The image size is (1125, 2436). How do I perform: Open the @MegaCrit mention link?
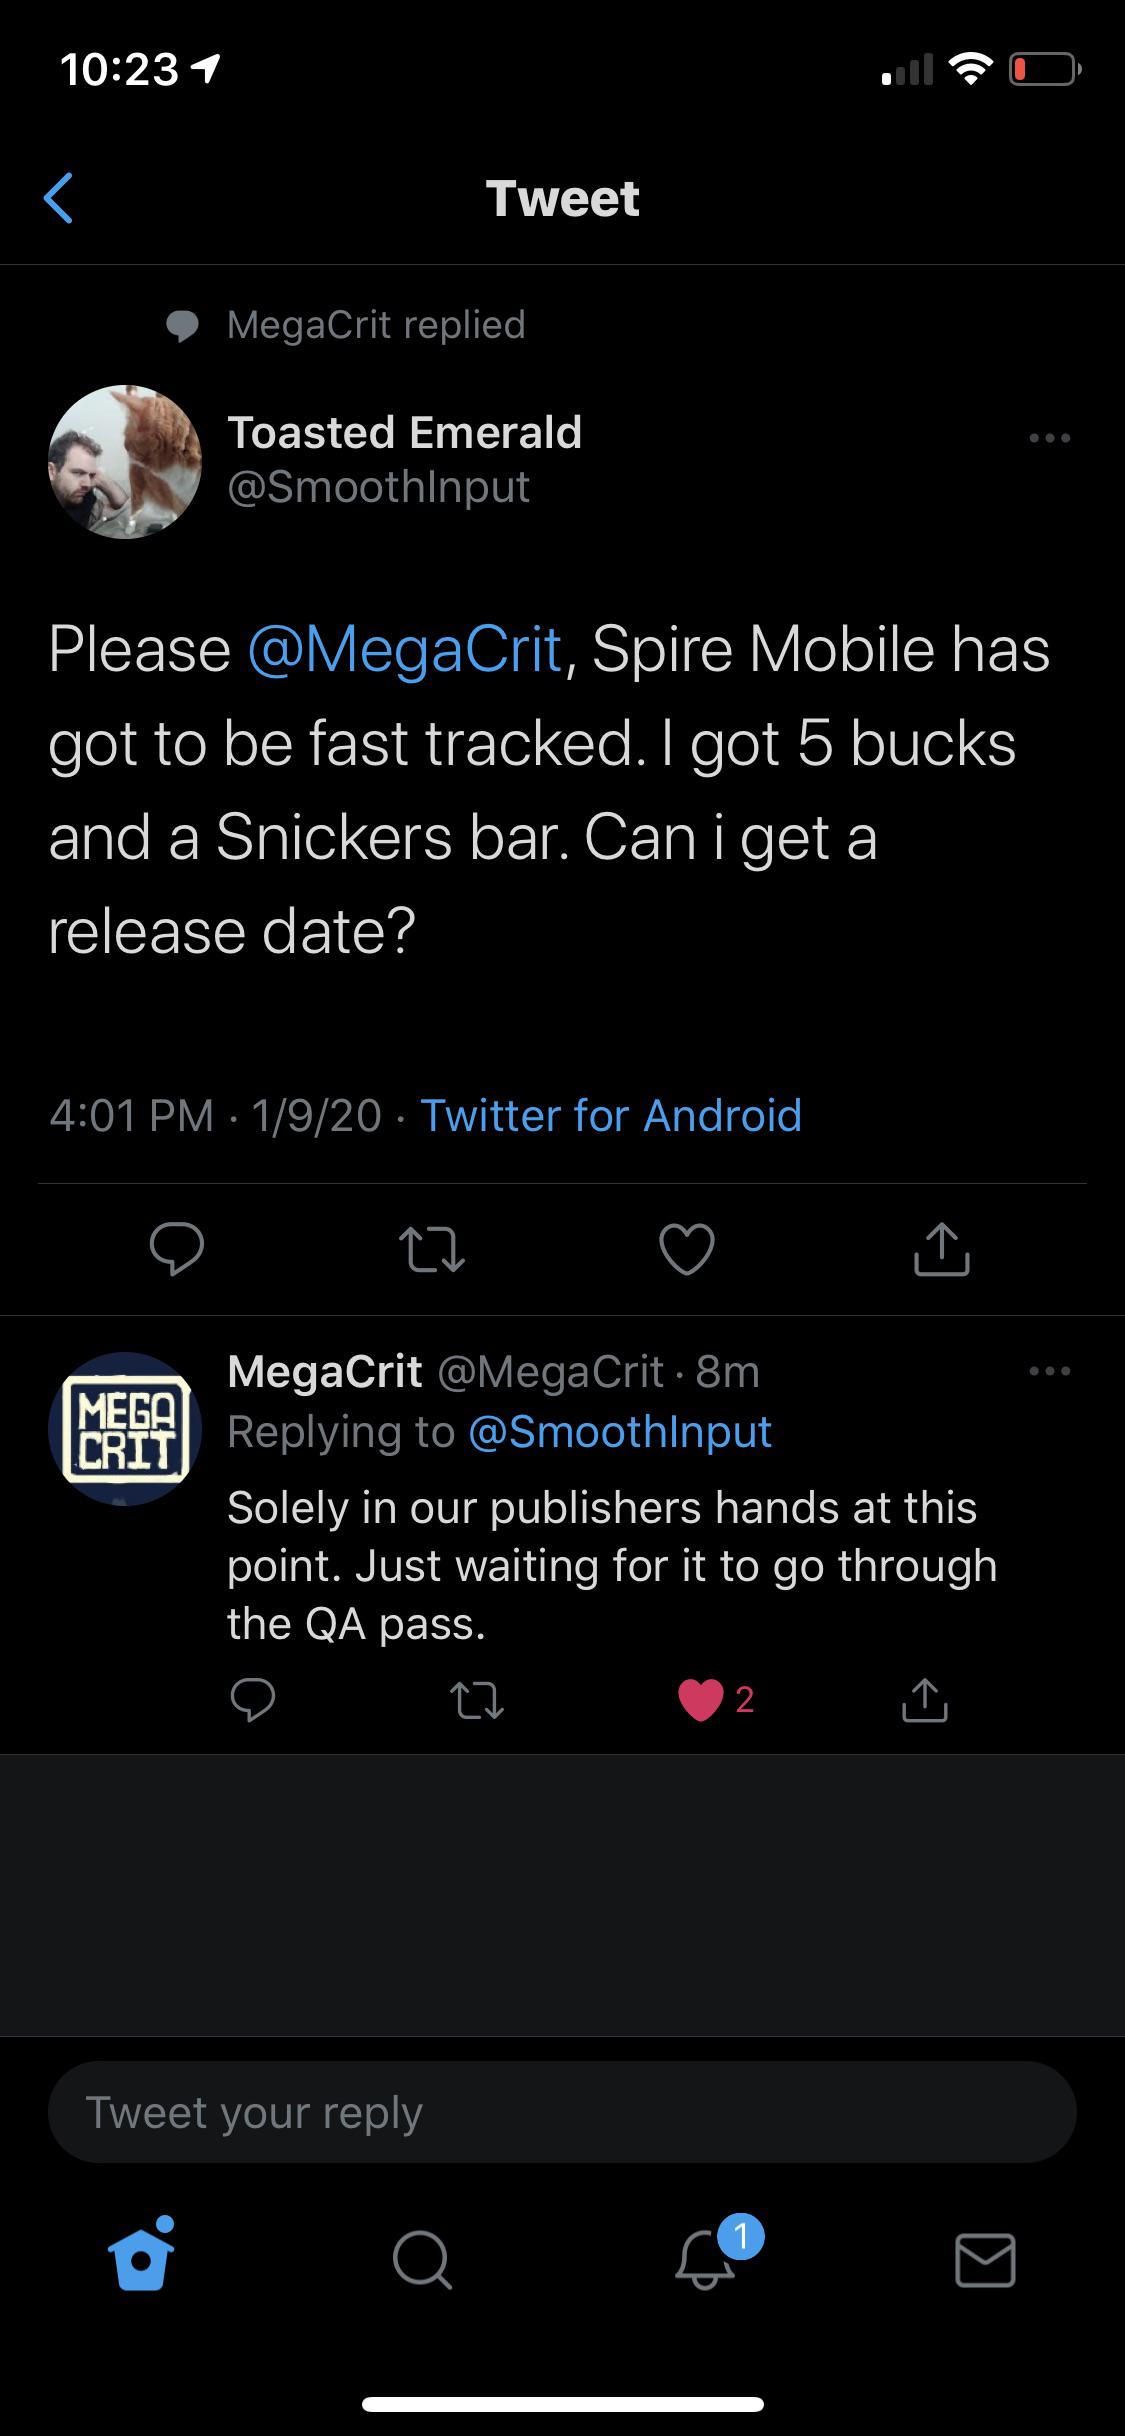403,647
